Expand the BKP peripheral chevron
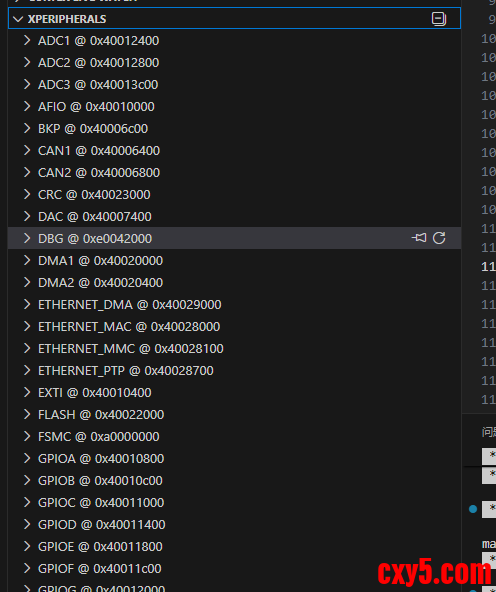496x592 pixels. pyautogui.click(x=27, y=128)
